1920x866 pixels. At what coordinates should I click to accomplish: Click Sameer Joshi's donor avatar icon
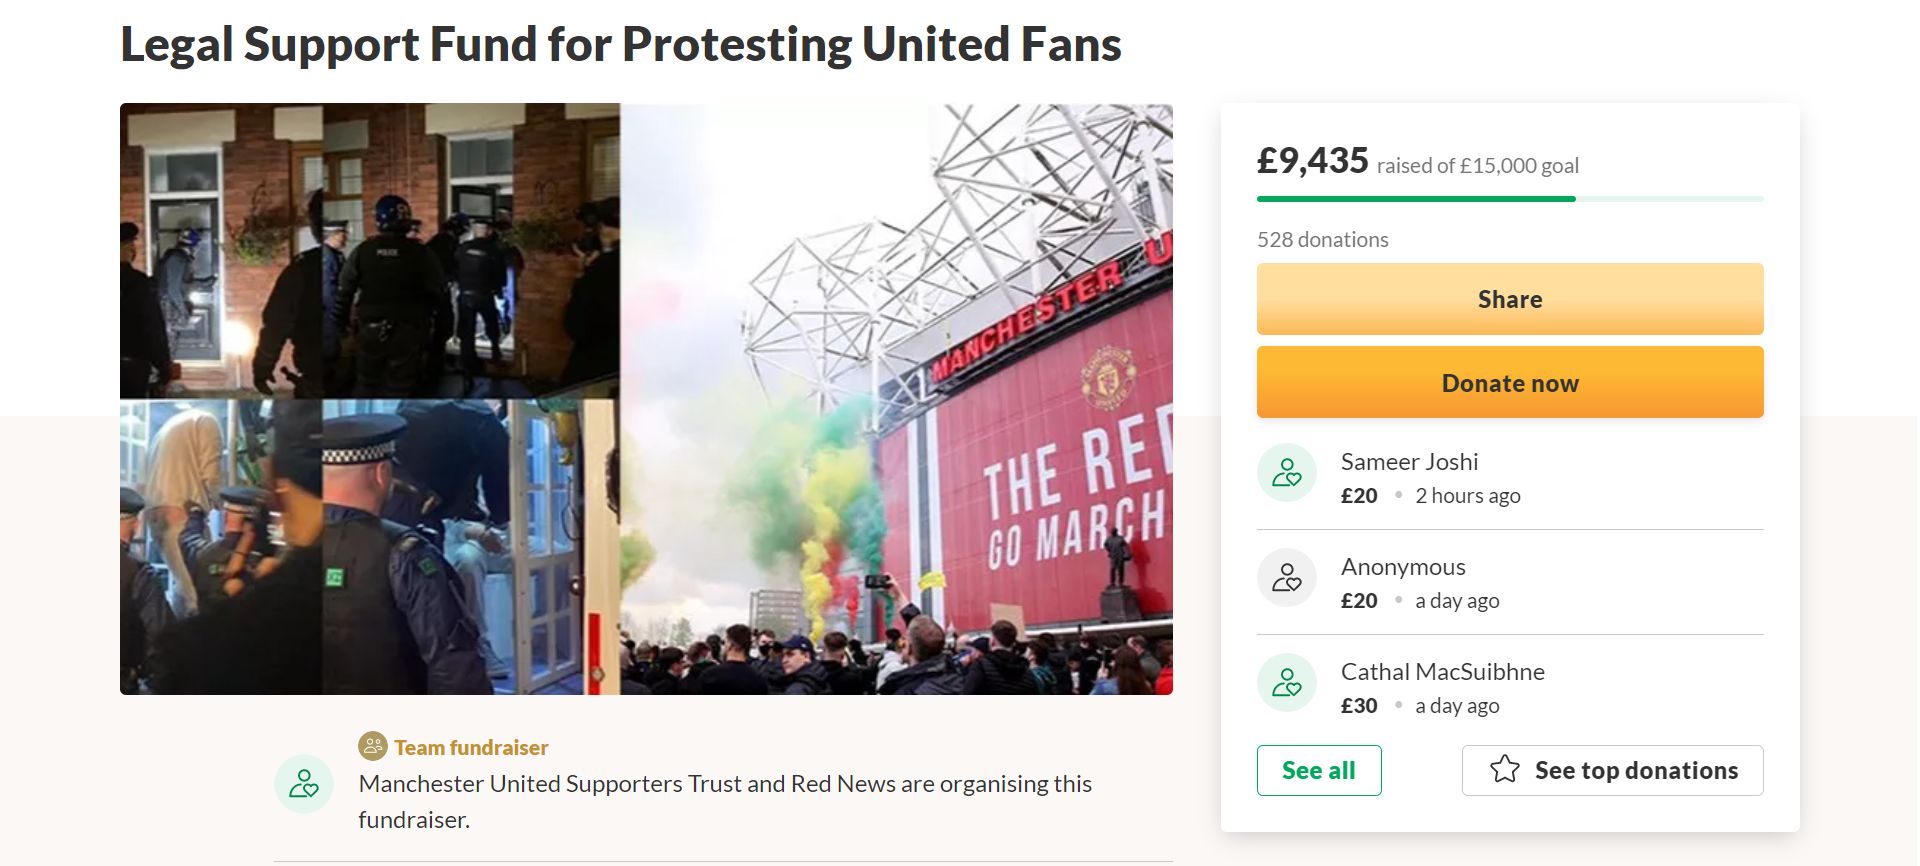tap(1286, 473)
